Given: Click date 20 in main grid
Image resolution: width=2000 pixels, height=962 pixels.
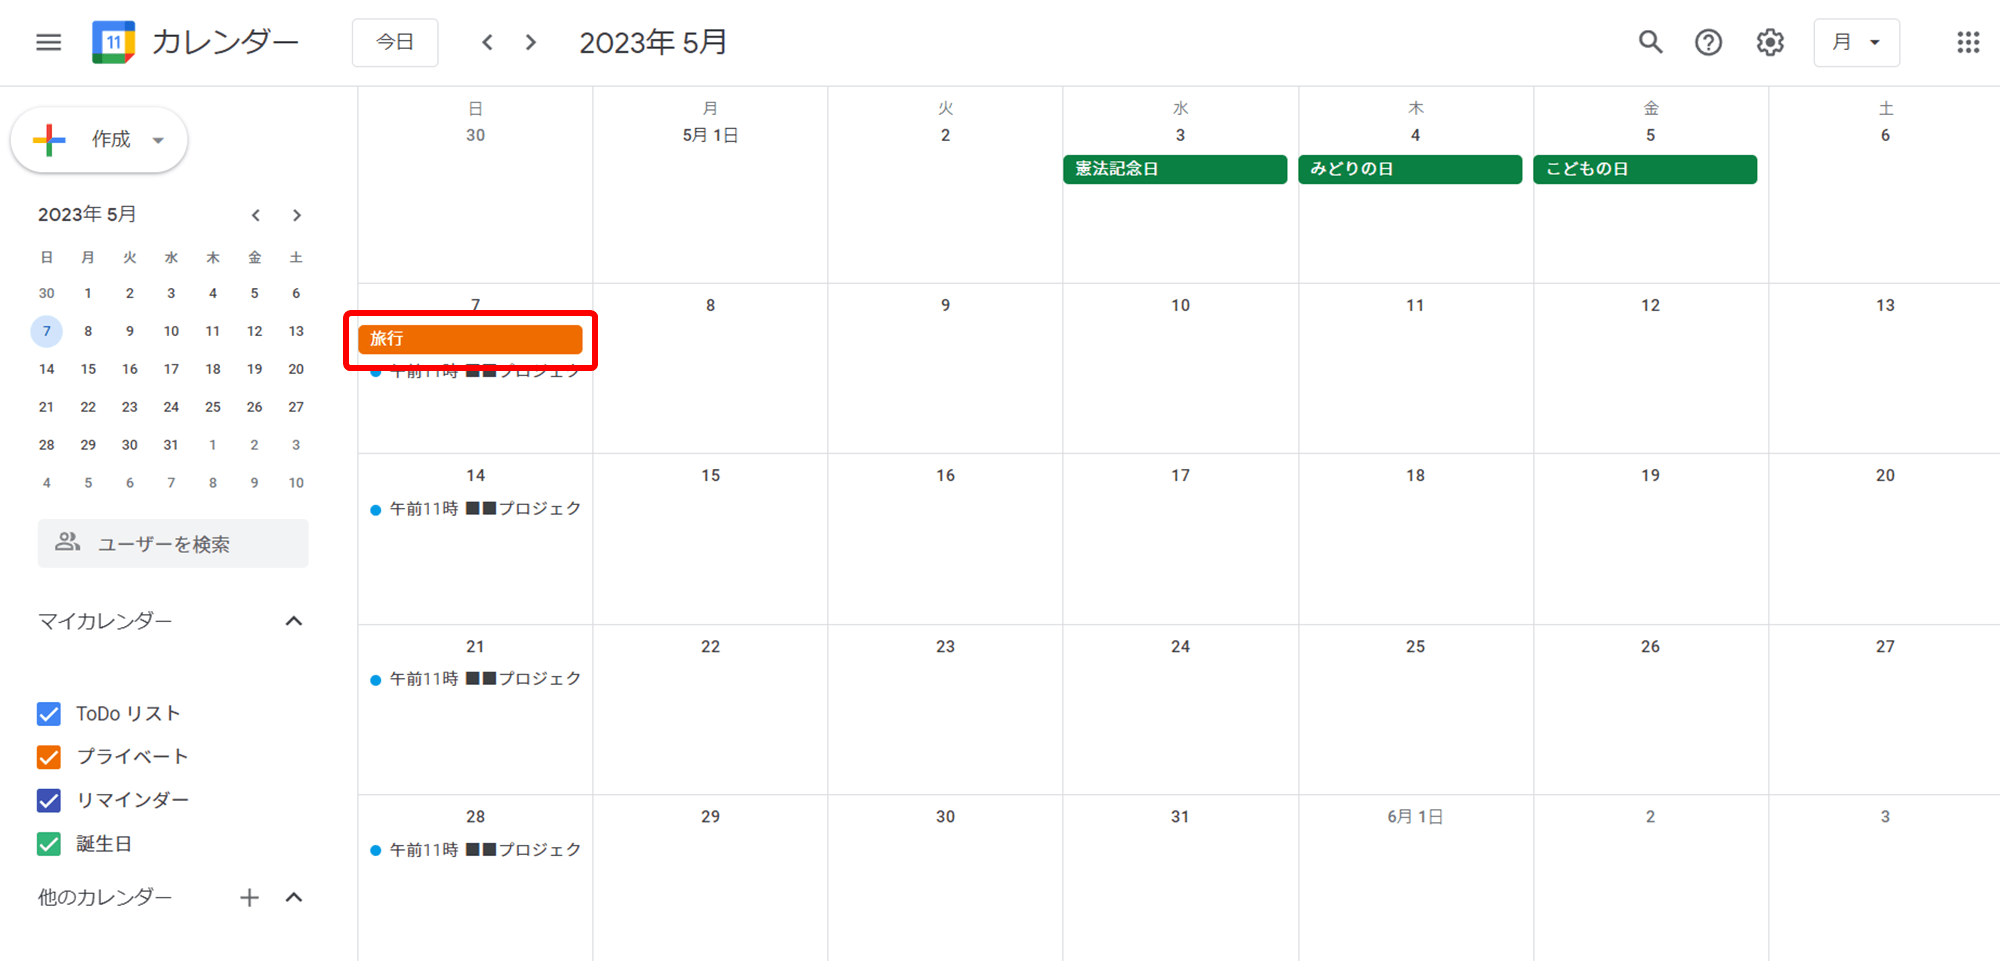Looking at the screenshot, I should point(1885,476).
